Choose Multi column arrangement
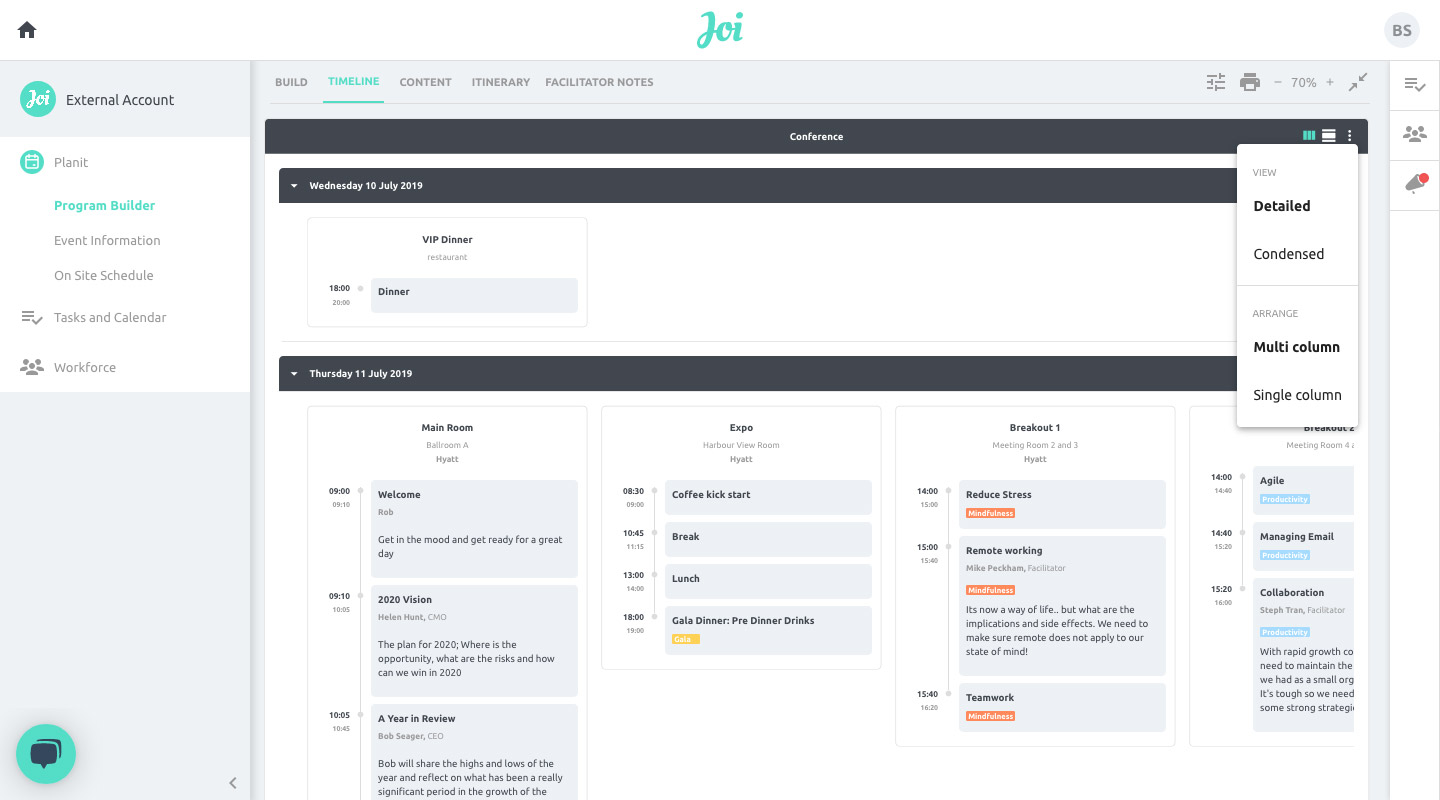1440x800 pixels. (x=1297, y=347)
